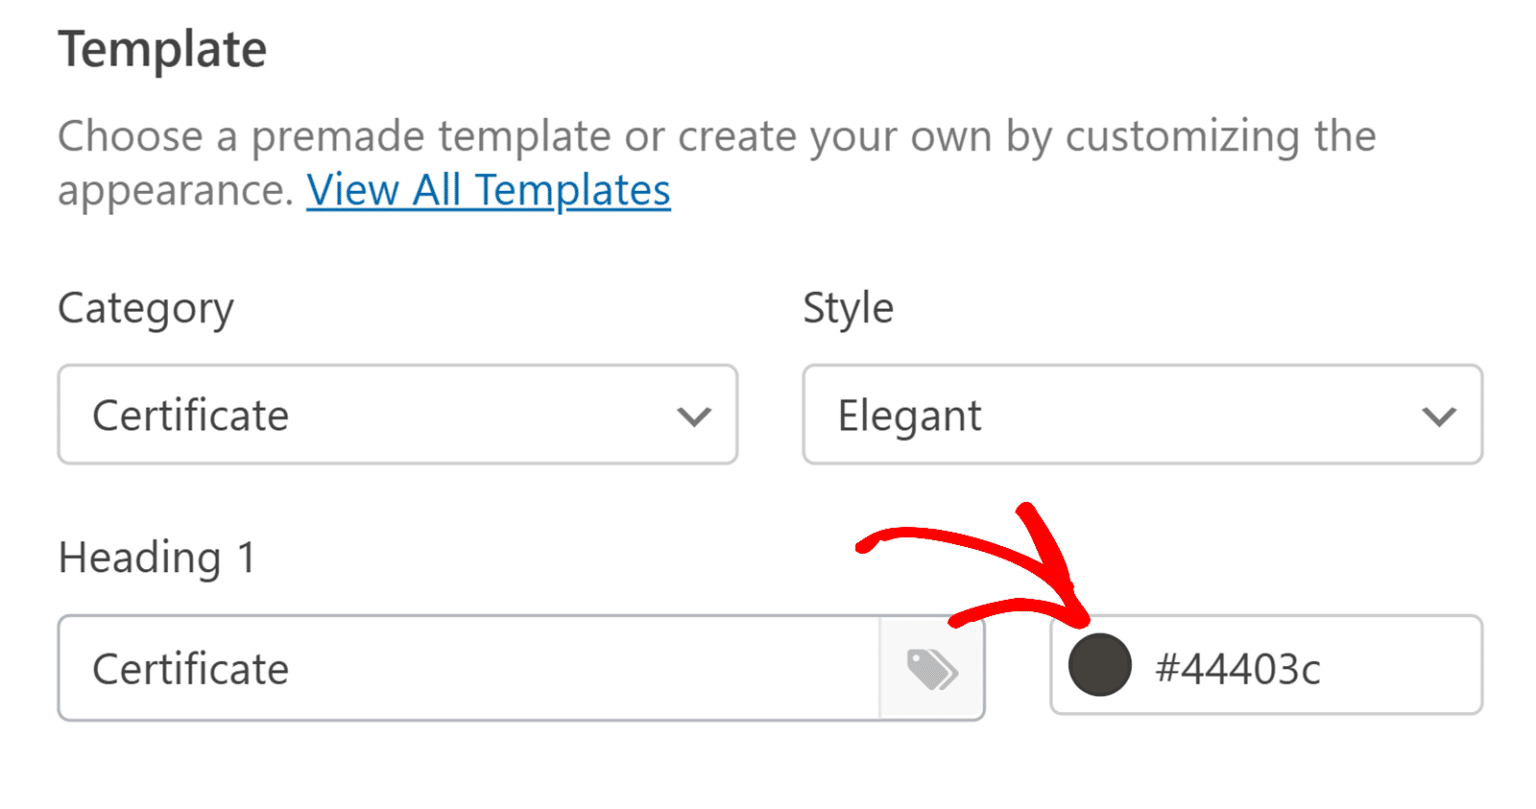Open the View All Templates link
1536x809 pixels.
click(488, 190)
